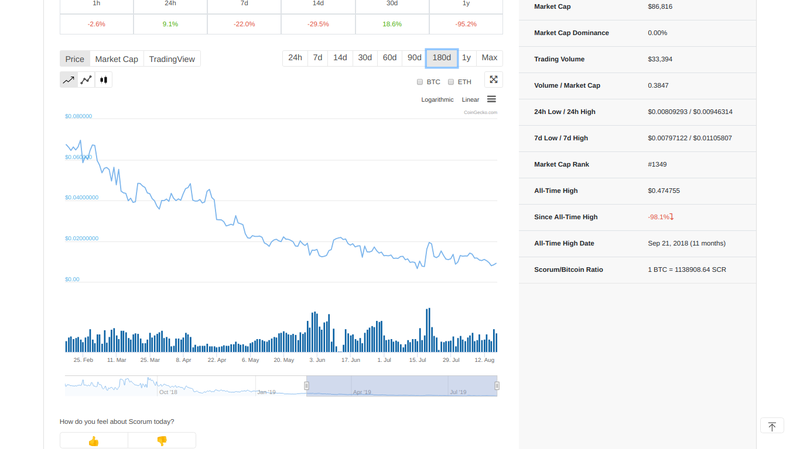Viewport: 800px width, 449px height.
Task: Click the -29.5% 14d change cell
Action: [318, 24]
